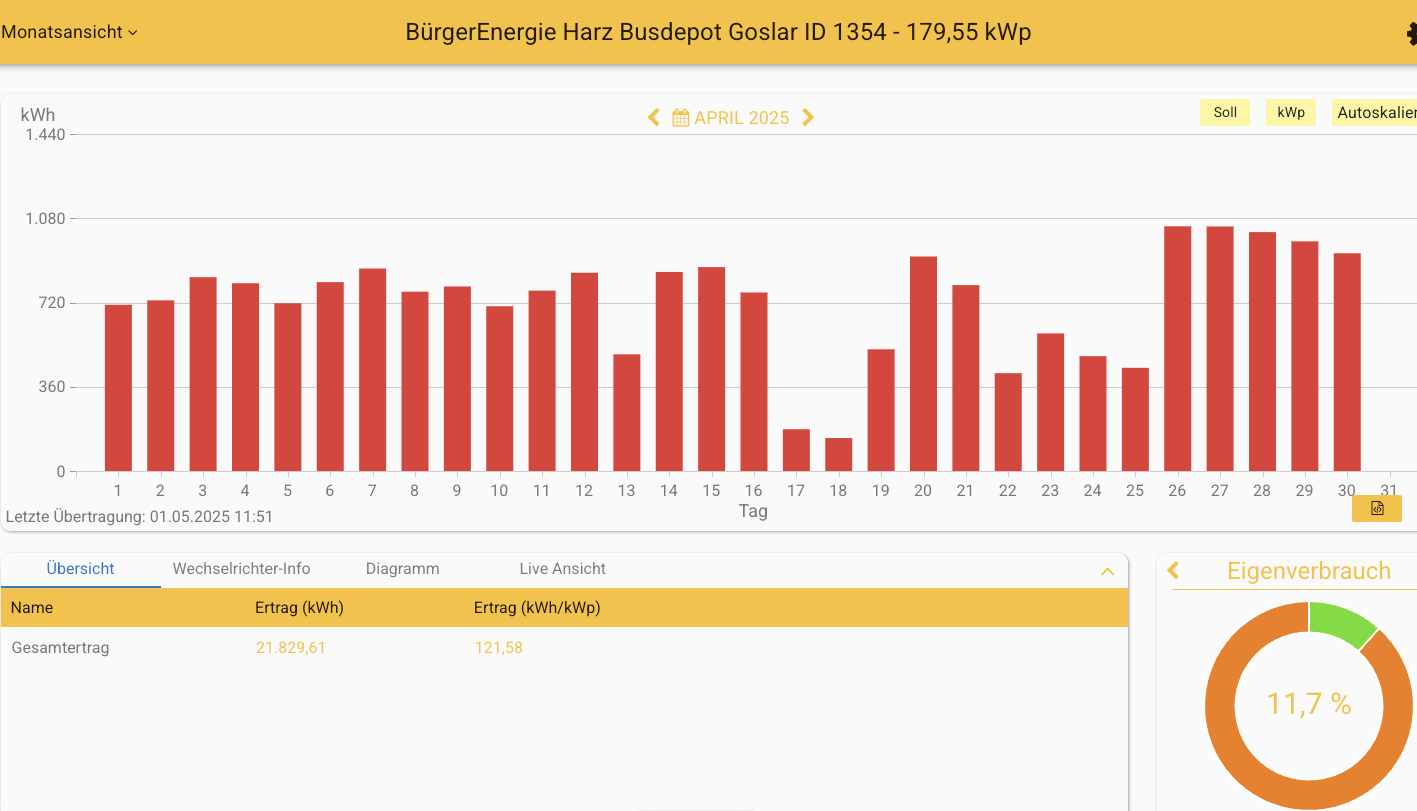The image size is (1417, 811).
Task: Click the short red bar for day 18
Action: [838, 455]
